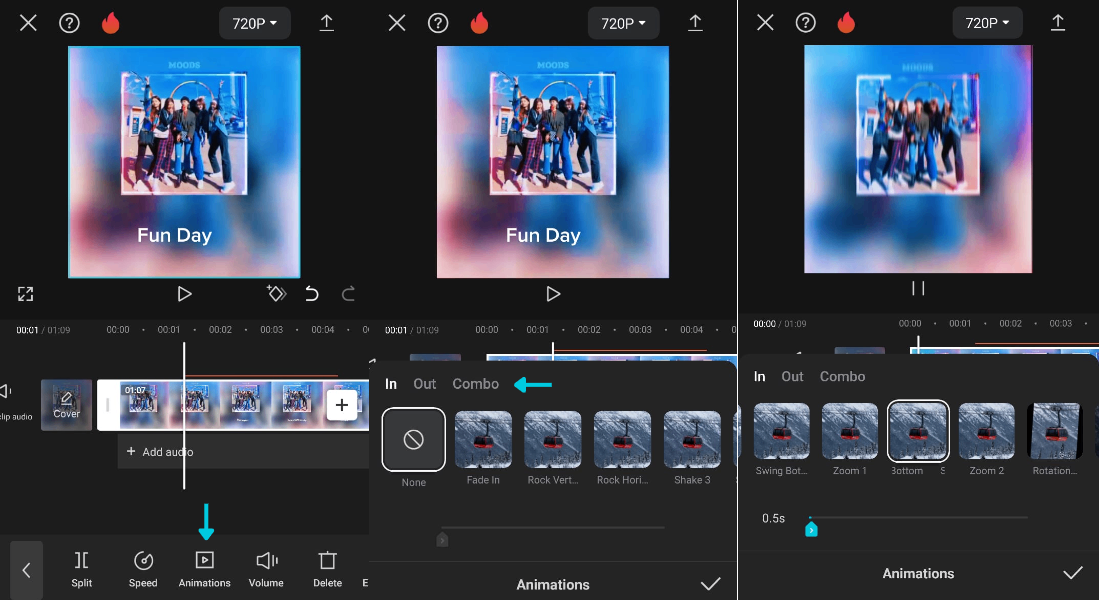The width and height of the screenshot is (1100, 600).
Task: Click the disabled duration slider in middle screen
Action: [553, 528]
